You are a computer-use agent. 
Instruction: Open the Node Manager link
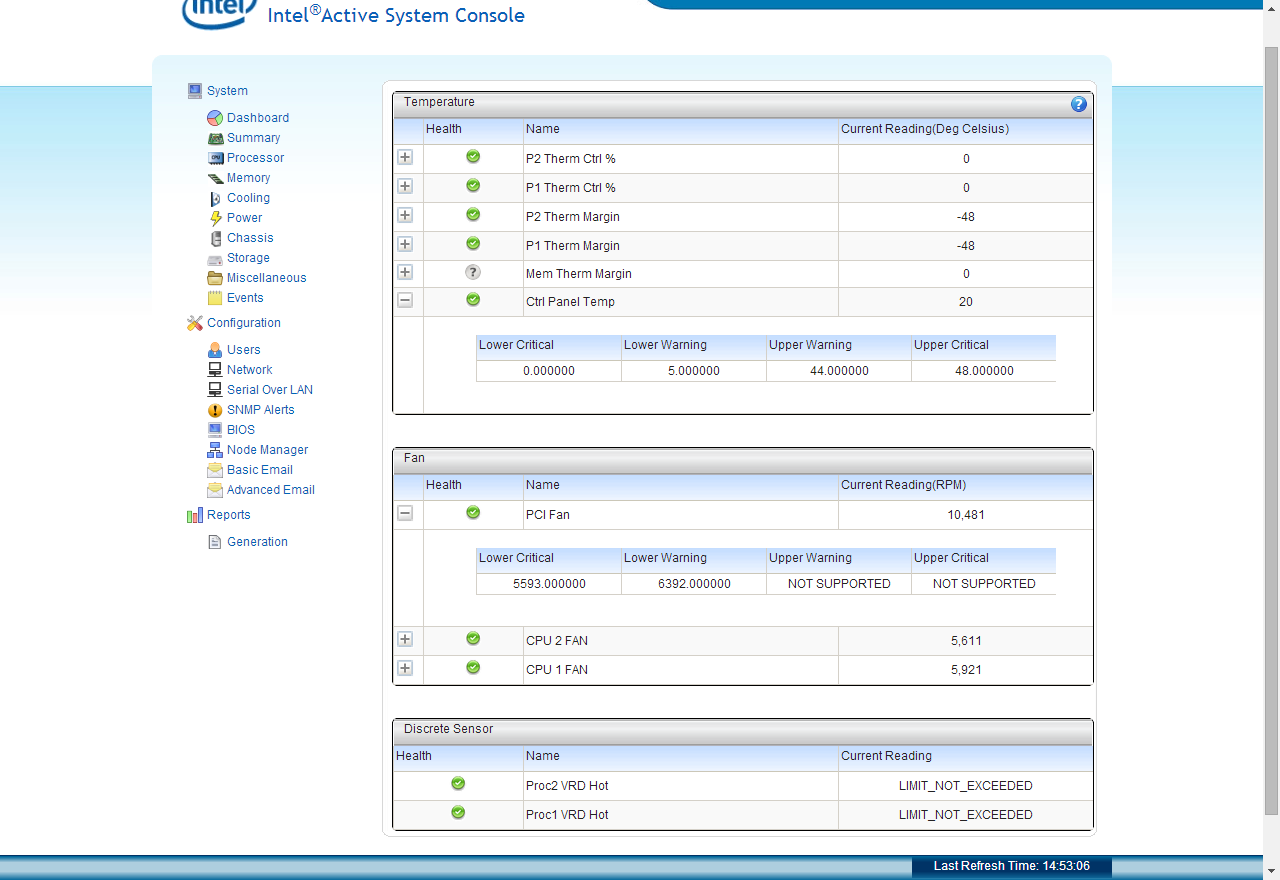267,450
